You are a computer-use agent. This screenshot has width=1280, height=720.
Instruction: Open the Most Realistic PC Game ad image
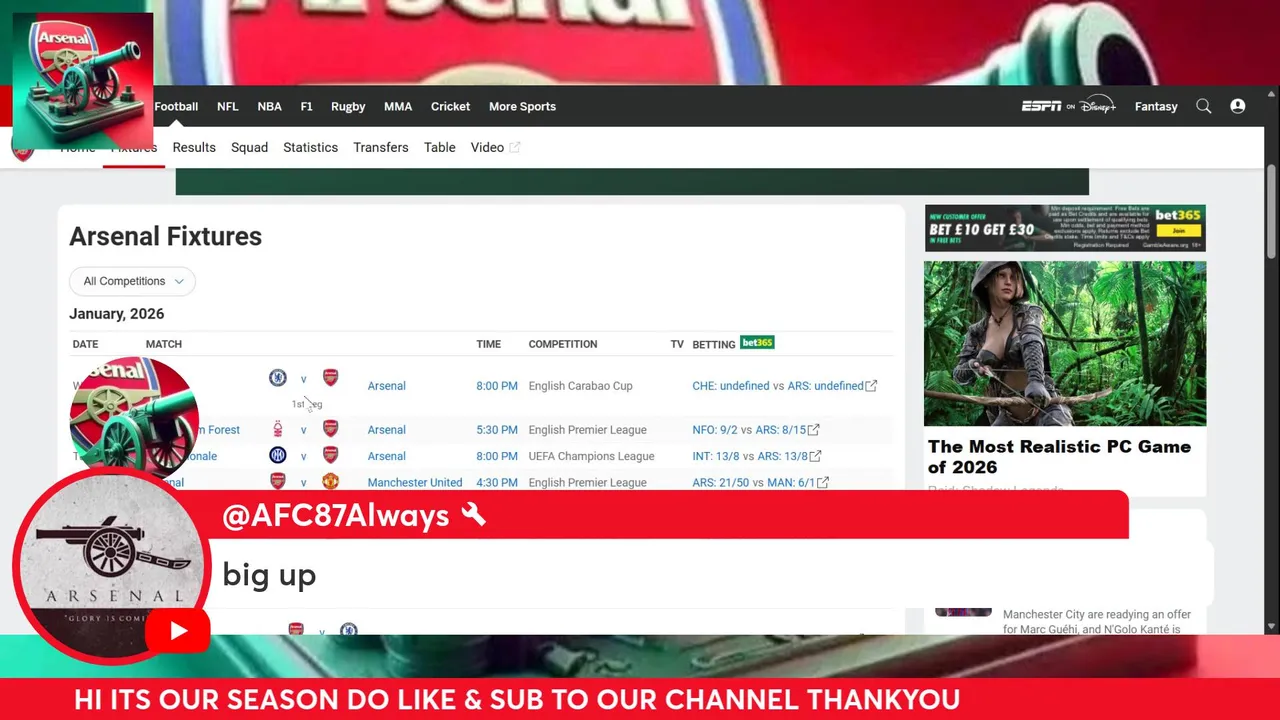[1065, 344]
